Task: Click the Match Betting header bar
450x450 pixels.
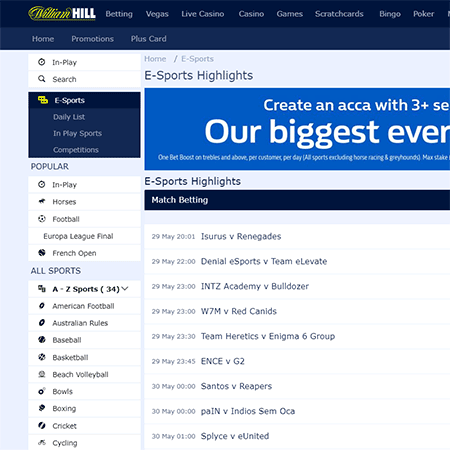Action: coord(297,200)
